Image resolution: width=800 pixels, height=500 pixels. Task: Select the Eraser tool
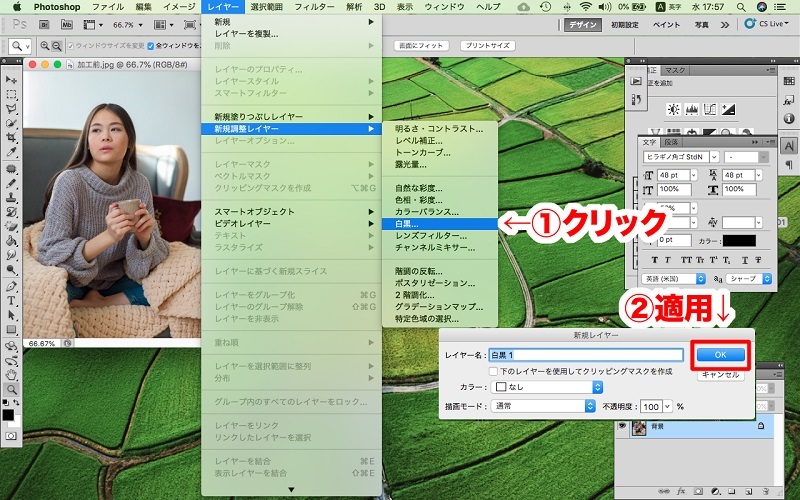[11, 226]
